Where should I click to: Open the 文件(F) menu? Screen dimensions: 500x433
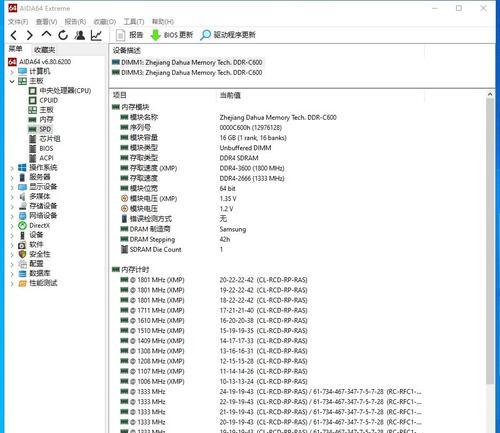18,22
